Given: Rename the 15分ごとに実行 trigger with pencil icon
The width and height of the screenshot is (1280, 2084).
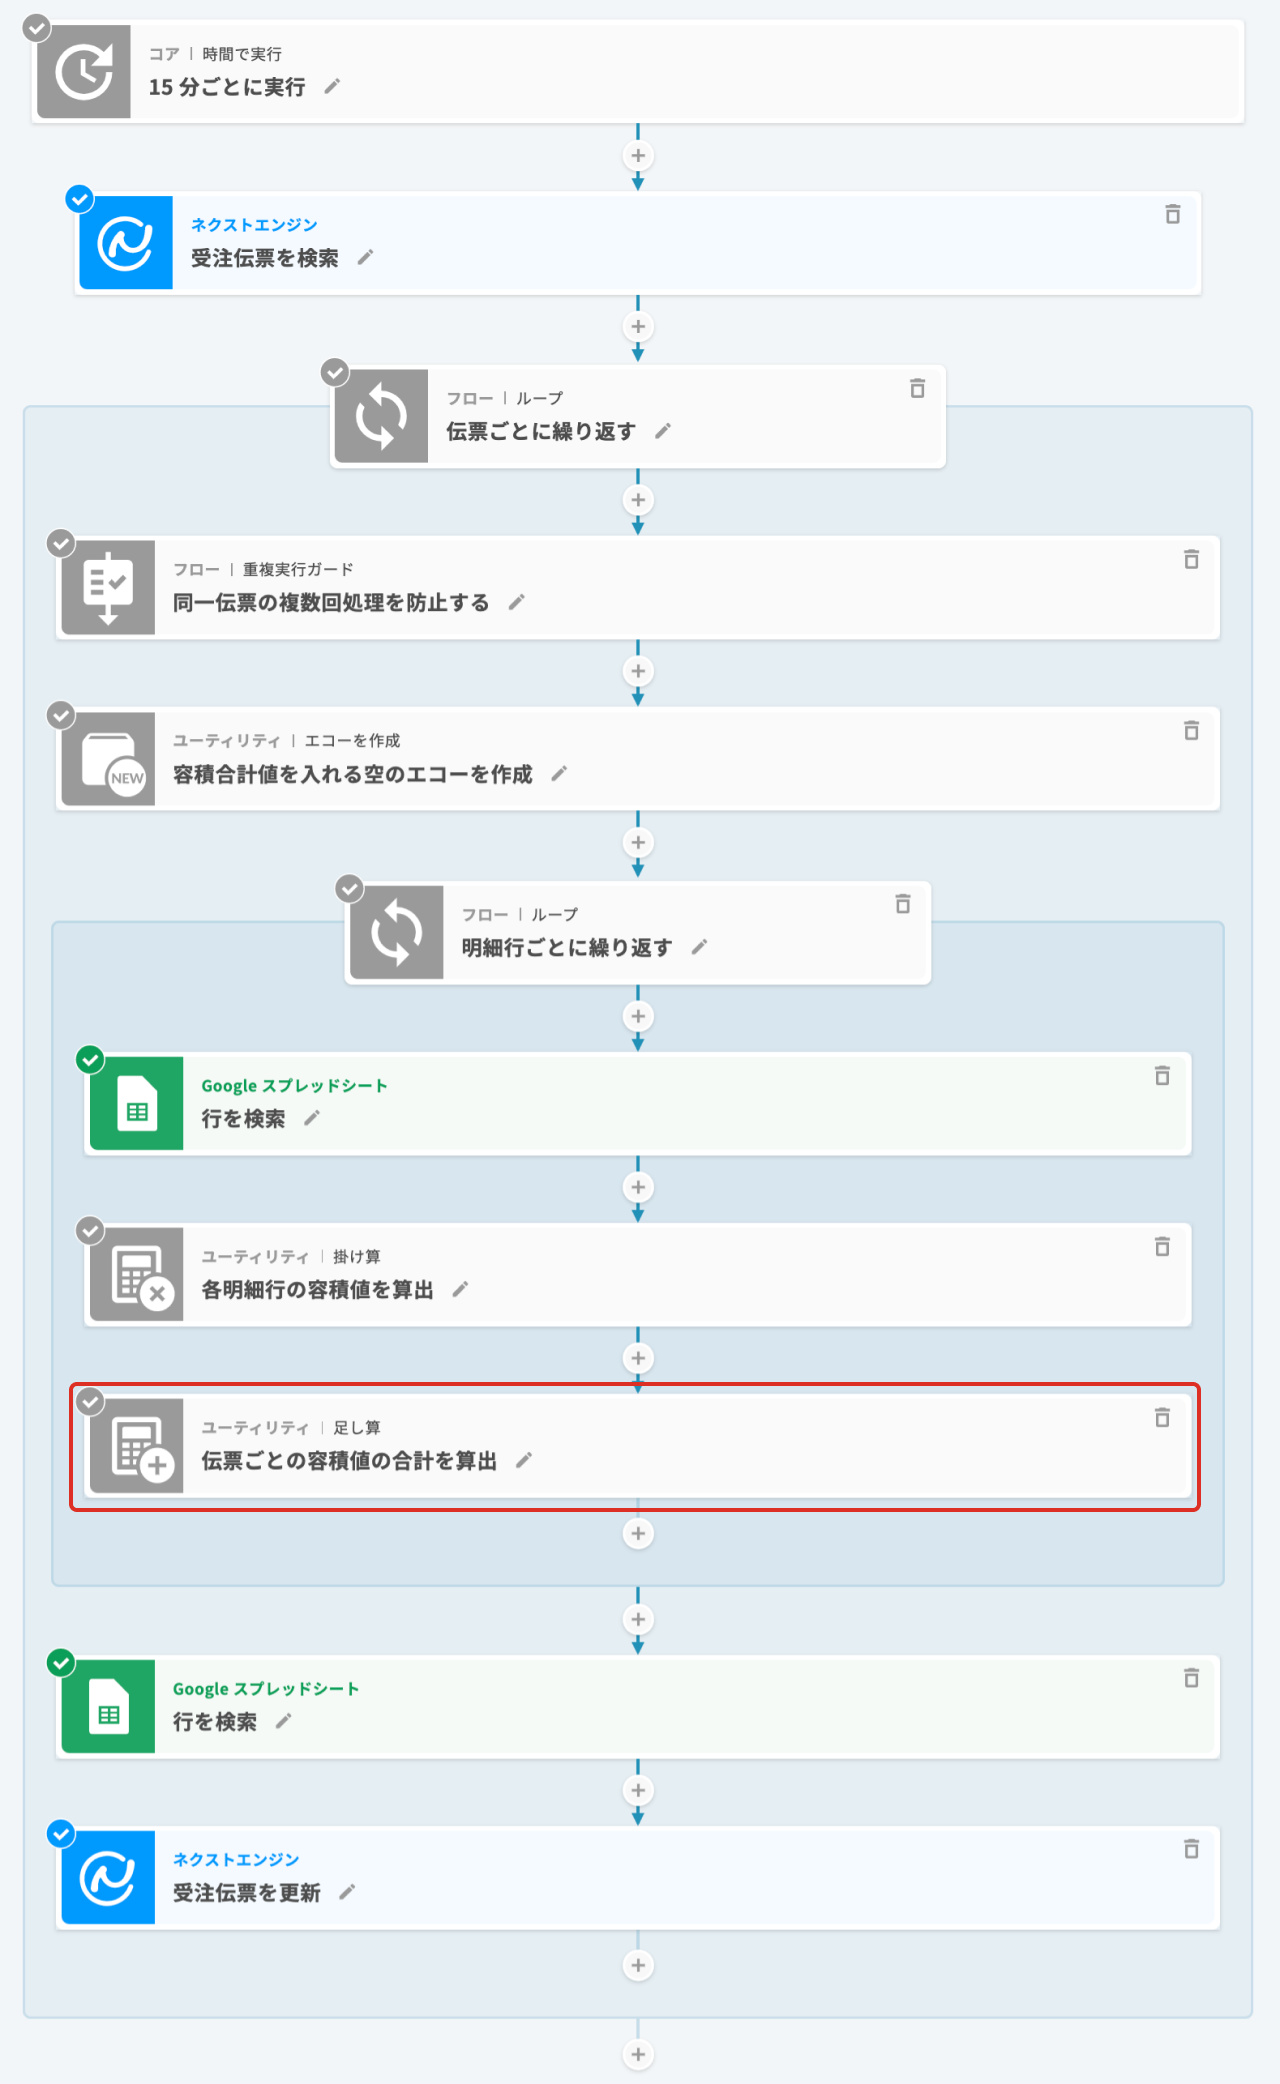Looking at the screenshot, I should coord(333,87).
